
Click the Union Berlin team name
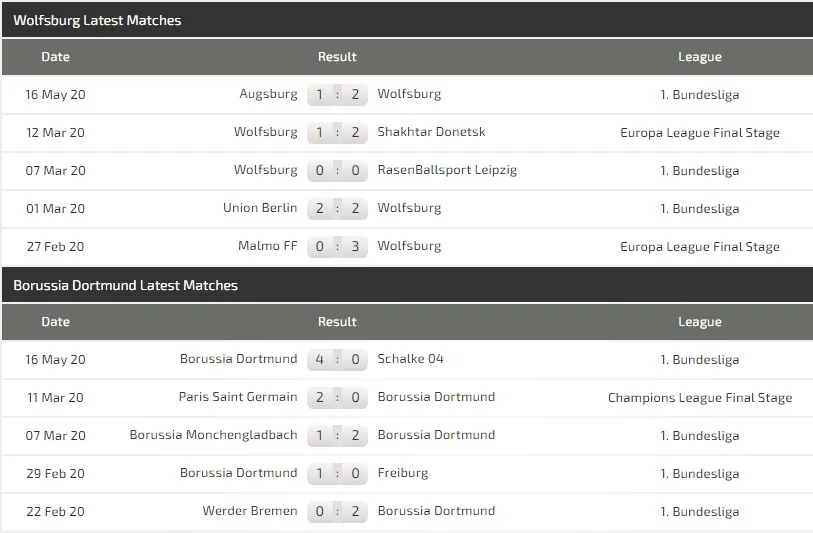(x=260, y=208)
